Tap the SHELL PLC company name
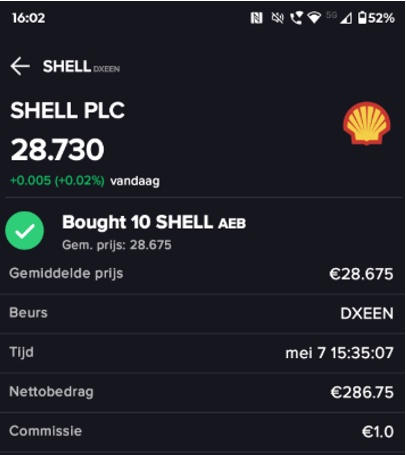 [68, 110]
